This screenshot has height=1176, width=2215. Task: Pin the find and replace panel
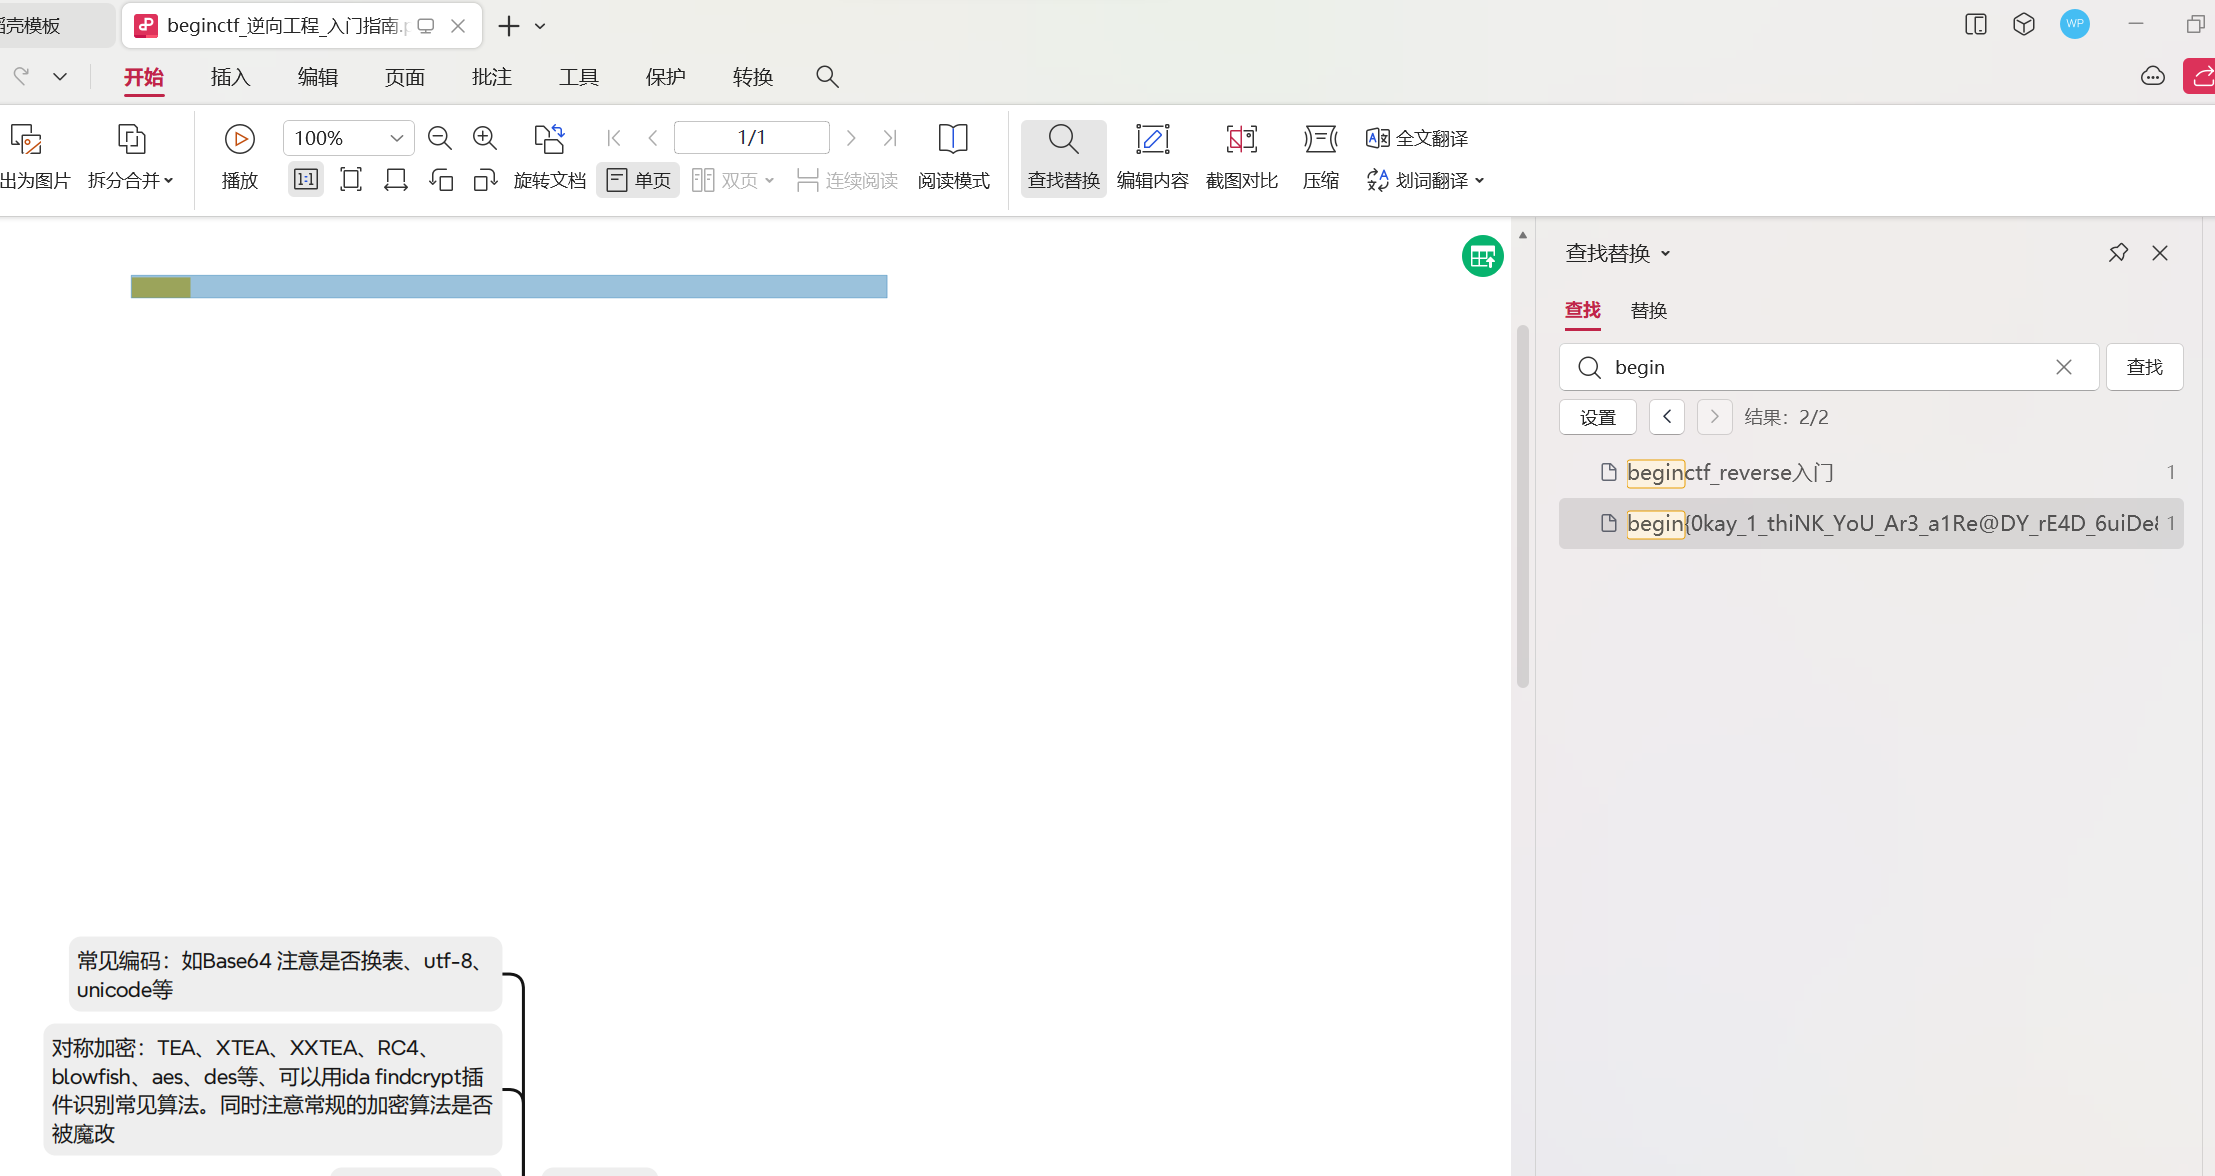pyautogui.click(x=2118, y=253)
